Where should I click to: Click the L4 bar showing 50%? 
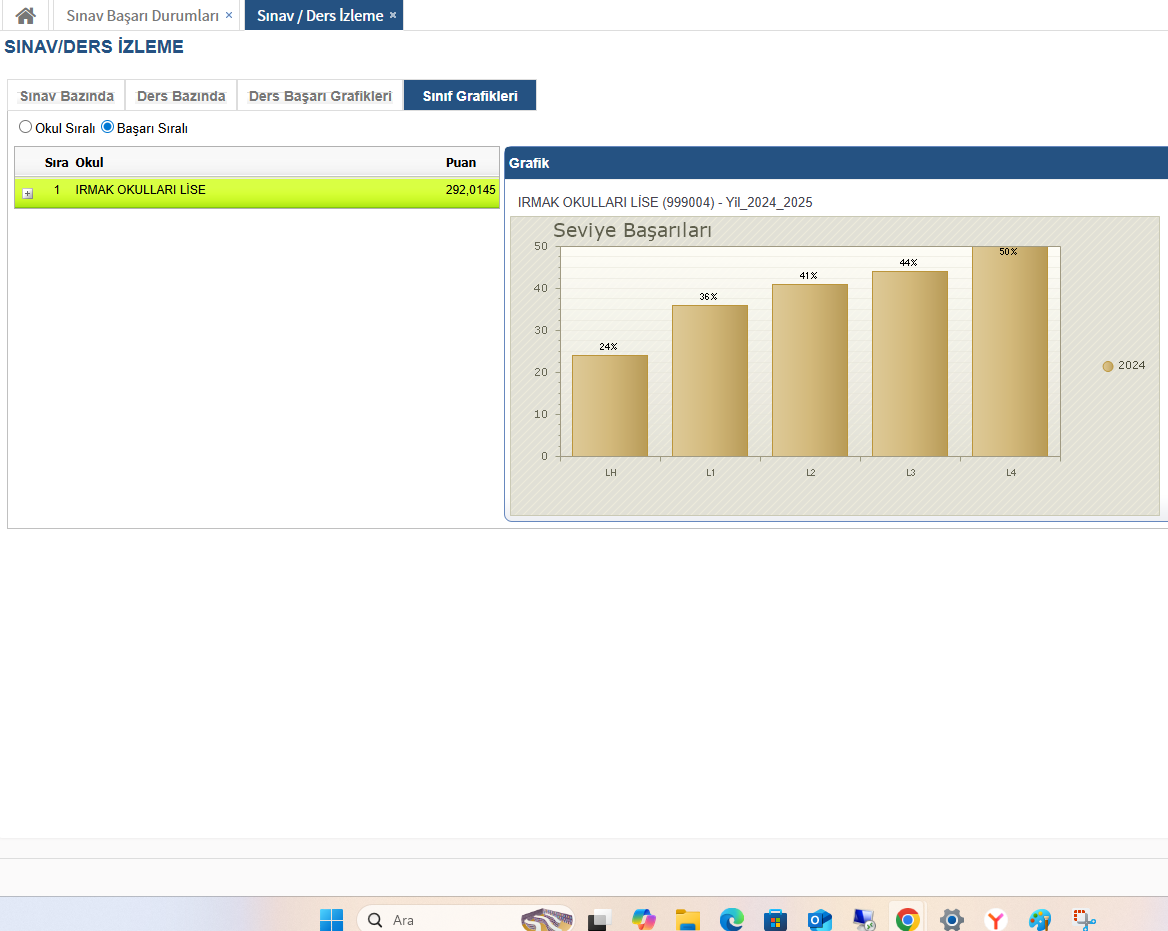click(1010, 352)
